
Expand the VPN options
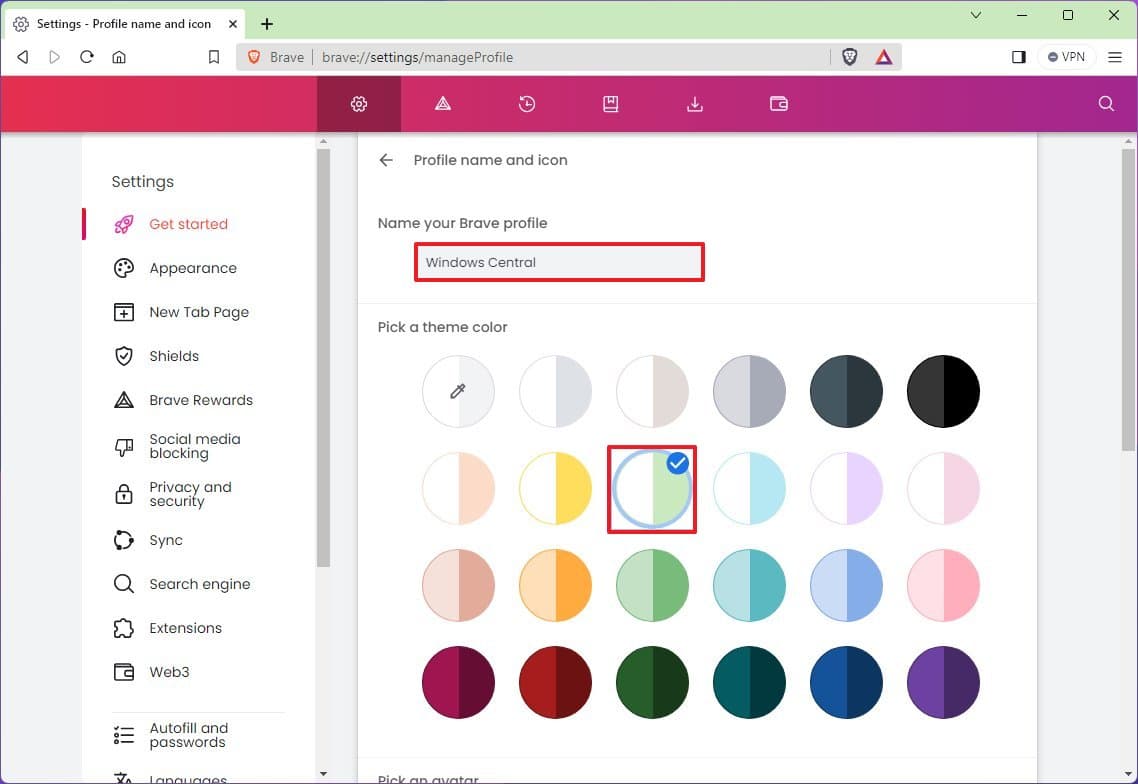(1066, 57)
